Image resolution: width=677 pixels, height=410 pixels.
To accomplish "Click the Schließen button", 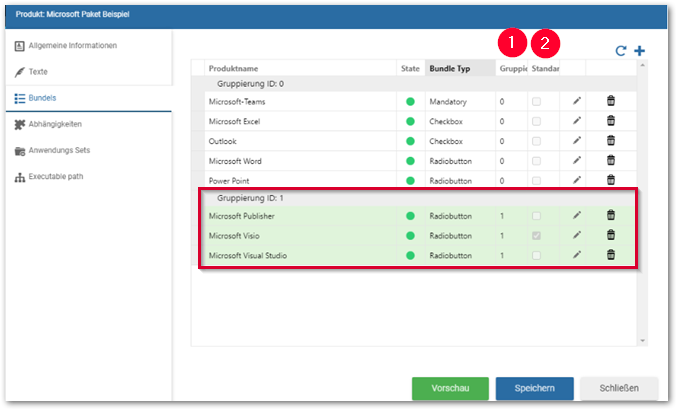I will coord(619,388).
